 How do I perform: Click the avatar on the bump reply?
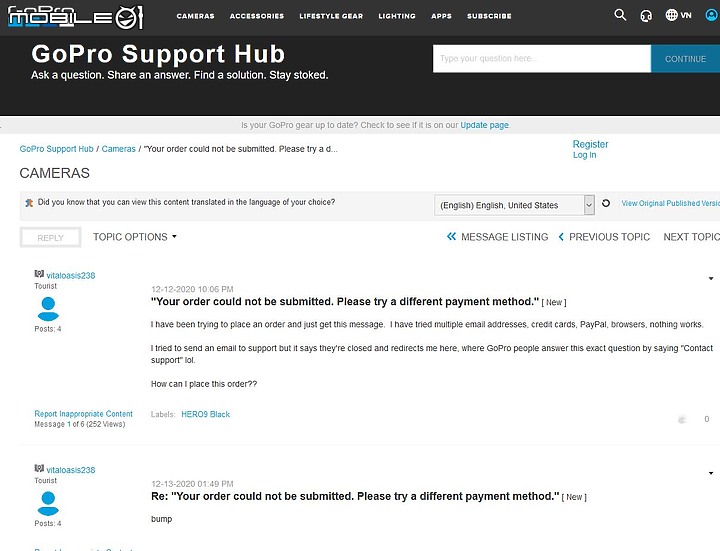pos(48,503)
